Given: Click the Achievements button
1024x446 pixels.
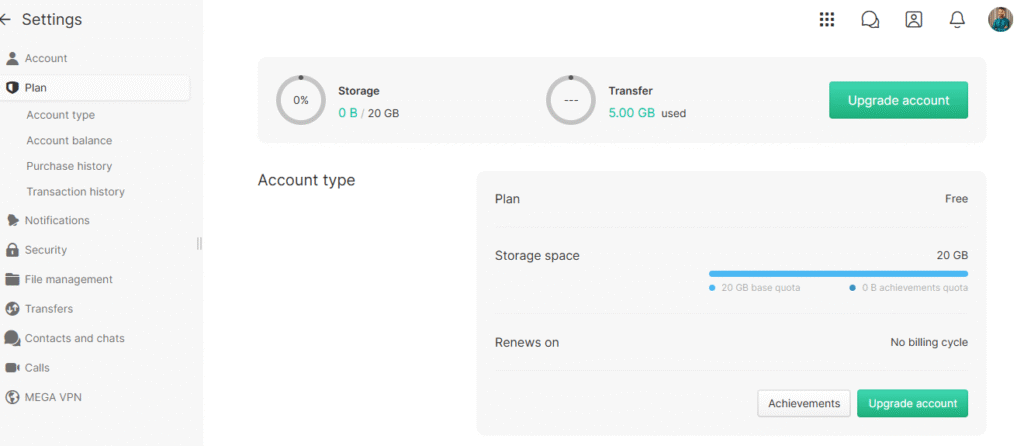Looking at the screenshot, I should coord(804,404).
